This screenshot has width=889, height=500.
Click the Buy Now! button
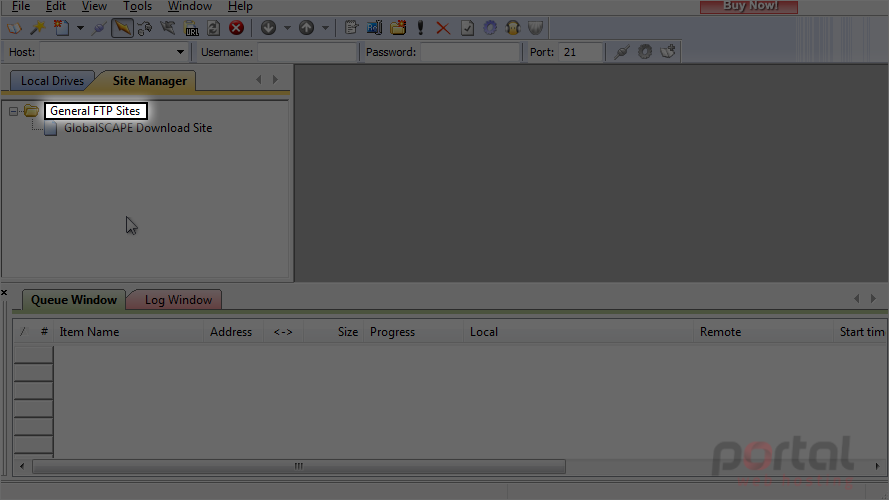(749, 6)
